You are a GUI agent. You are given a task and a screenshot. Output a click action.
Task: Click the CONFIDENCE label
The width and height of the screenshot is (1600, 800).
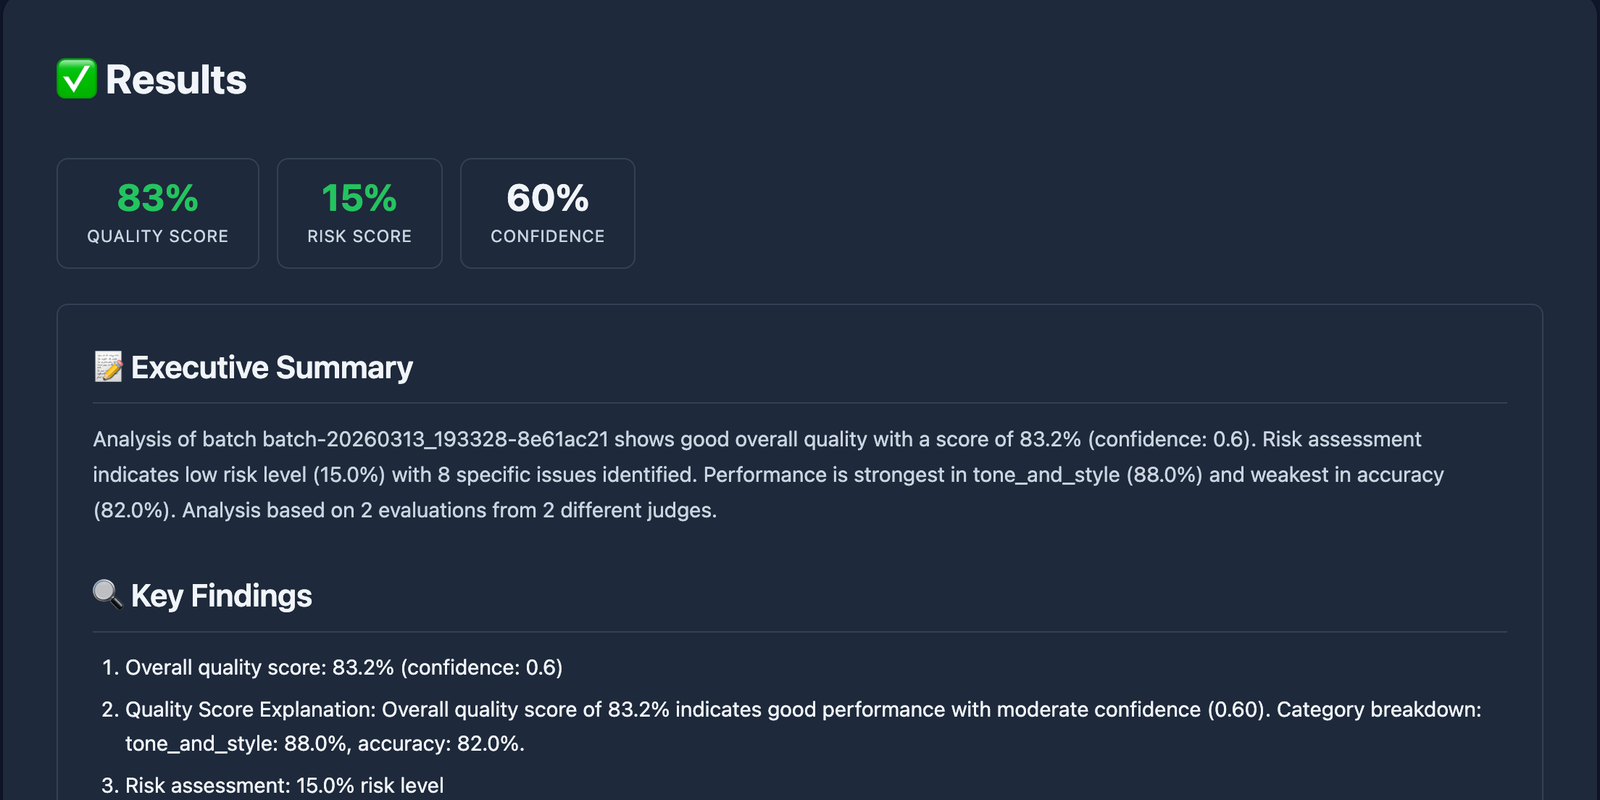coord(547,236)
